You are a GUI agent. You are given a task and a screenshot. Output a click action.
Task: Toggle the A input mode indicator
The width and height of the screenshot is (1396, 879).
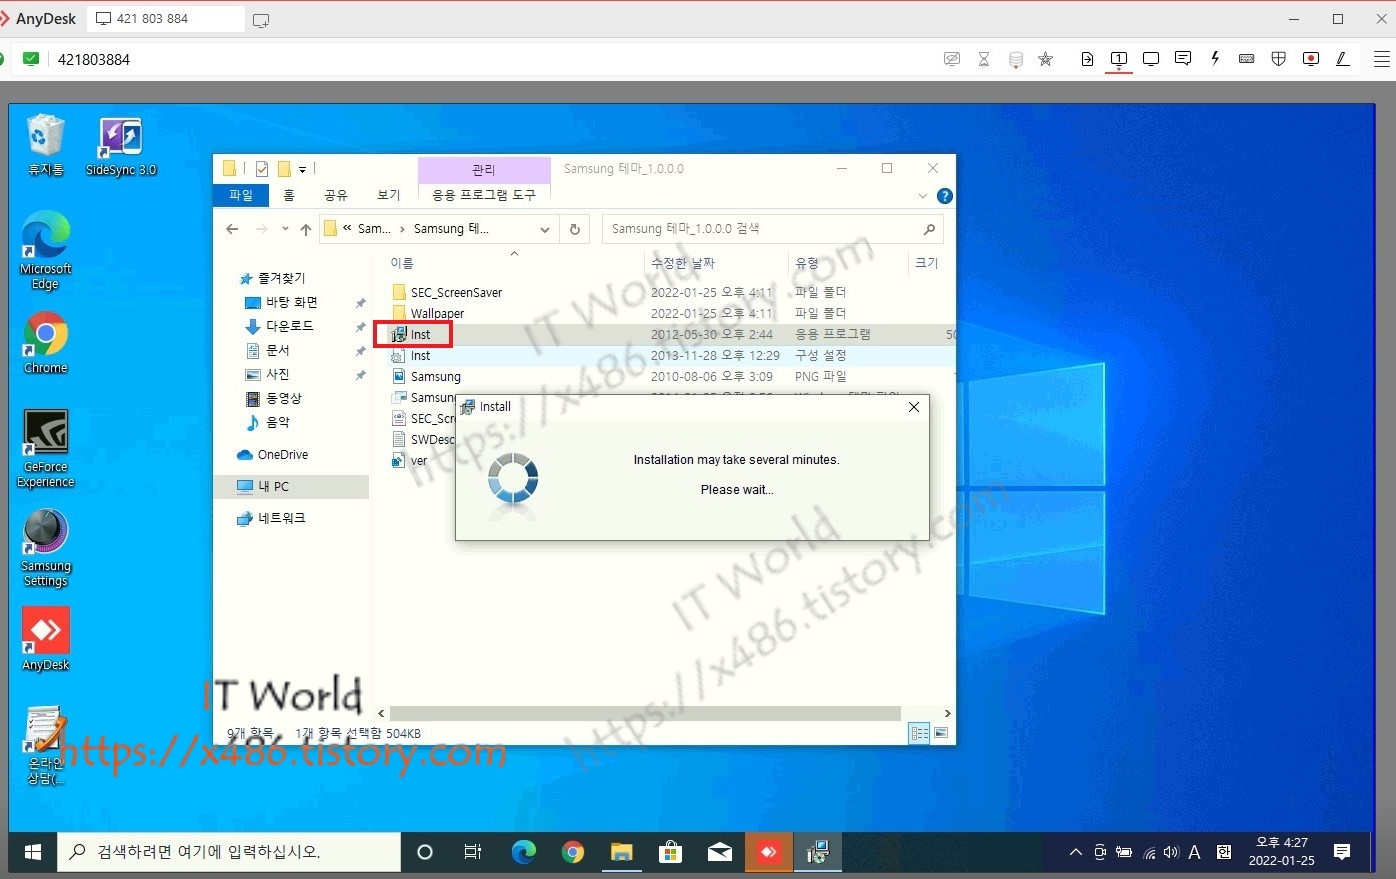[1194, 852]
